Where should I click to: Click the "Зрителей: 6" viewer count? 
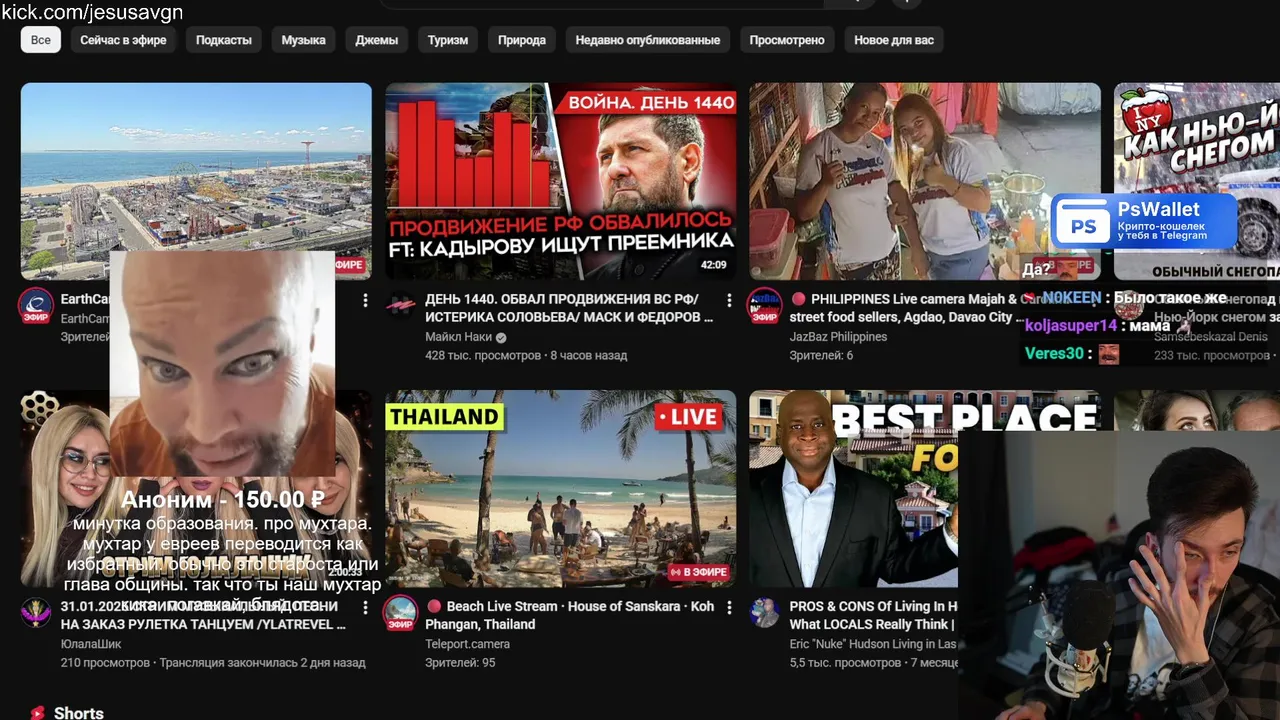[821, 355]
